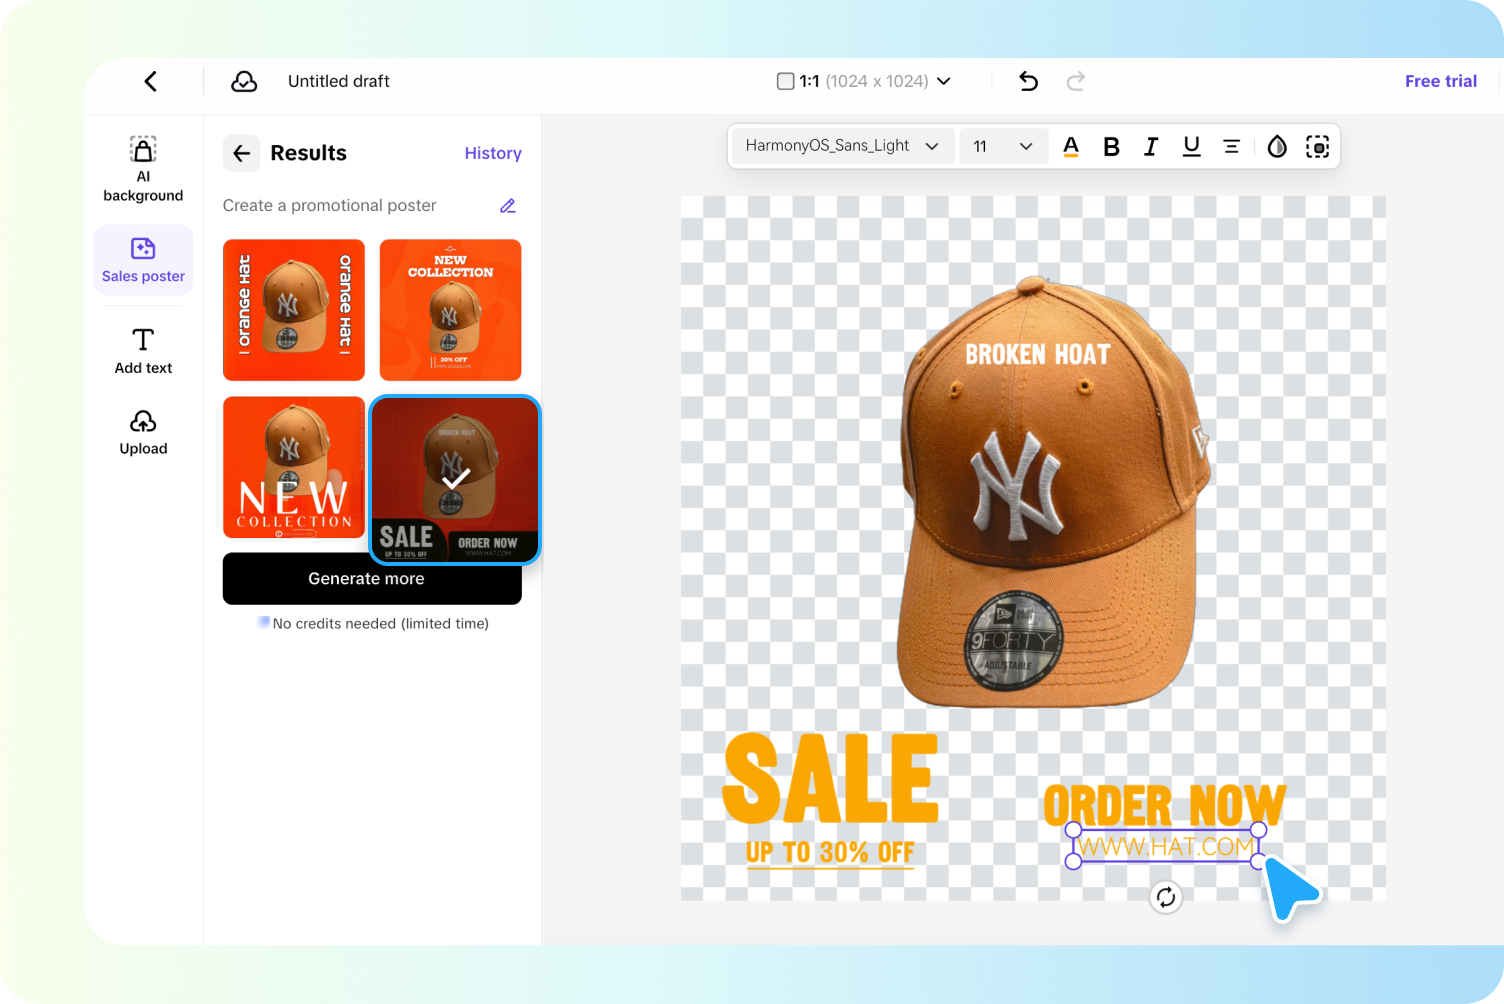Viewport: 1504px width, 1004px height.
Task: Open the History link
Action: (x=493, y=153)
